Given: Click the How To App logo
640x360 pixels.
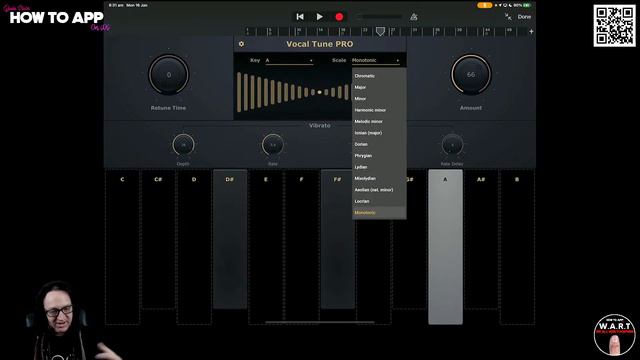Looking at the screenshot, I should pos(57,18).
